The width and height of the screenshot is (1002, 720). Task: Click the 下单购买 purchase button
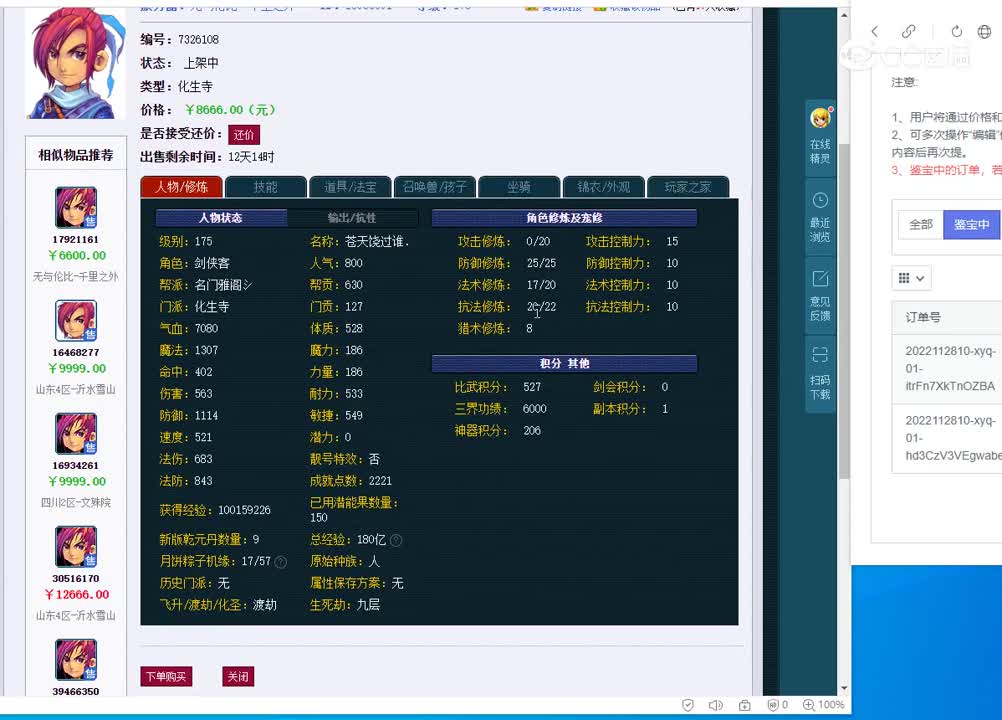[x=166, y=677]
